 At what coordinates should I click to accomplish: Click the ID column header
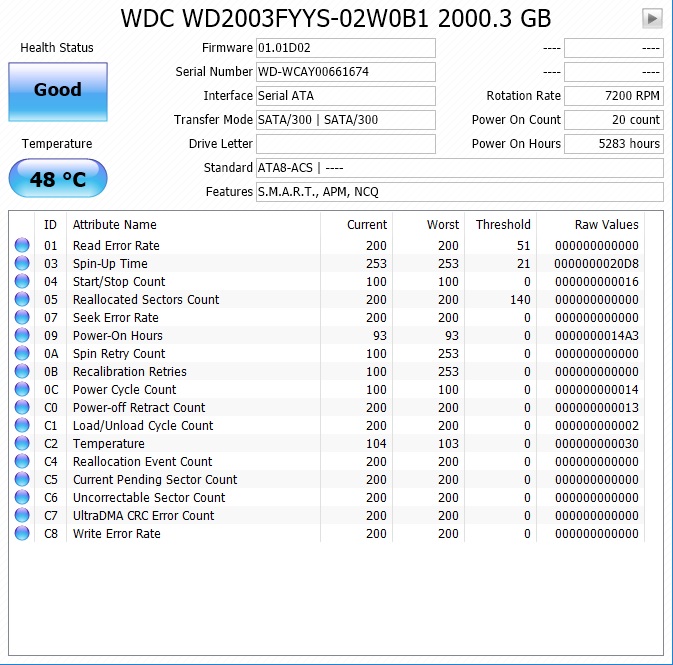click(50, 225)
